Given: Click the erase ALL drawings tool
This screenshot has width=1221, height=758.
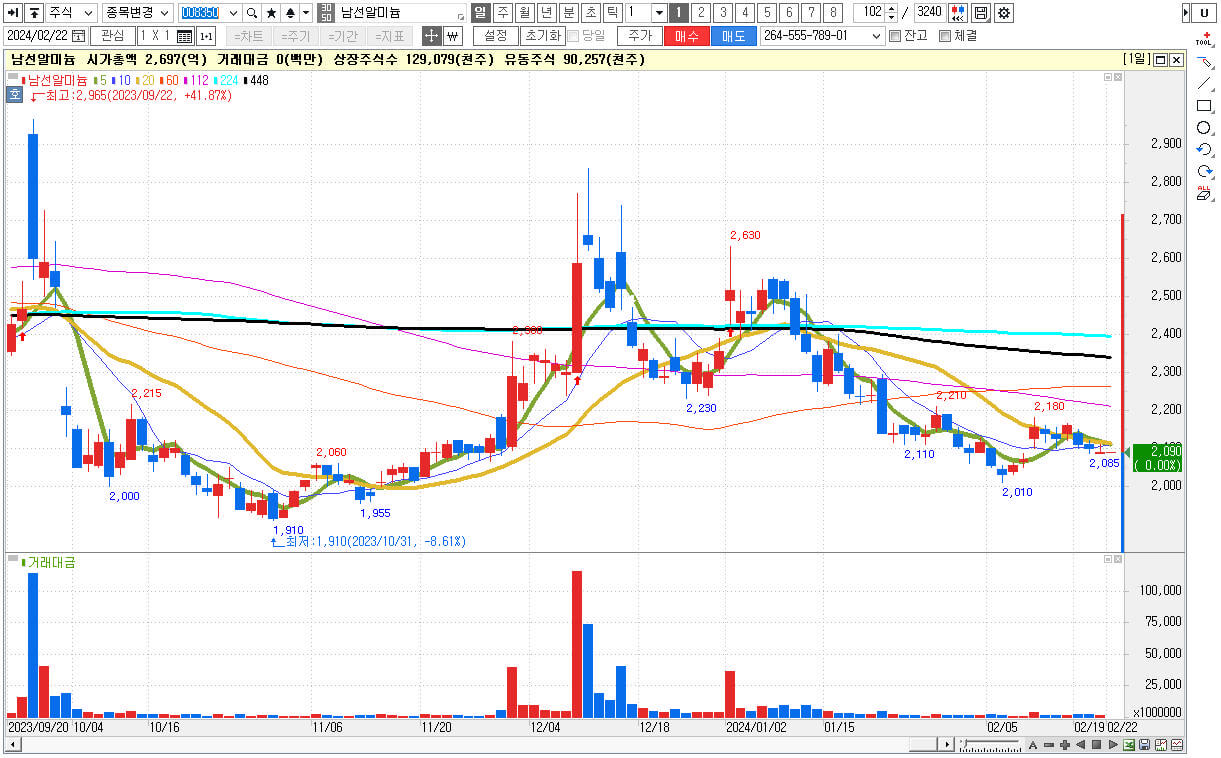Looking at the screenshot, I should 1204,193.
